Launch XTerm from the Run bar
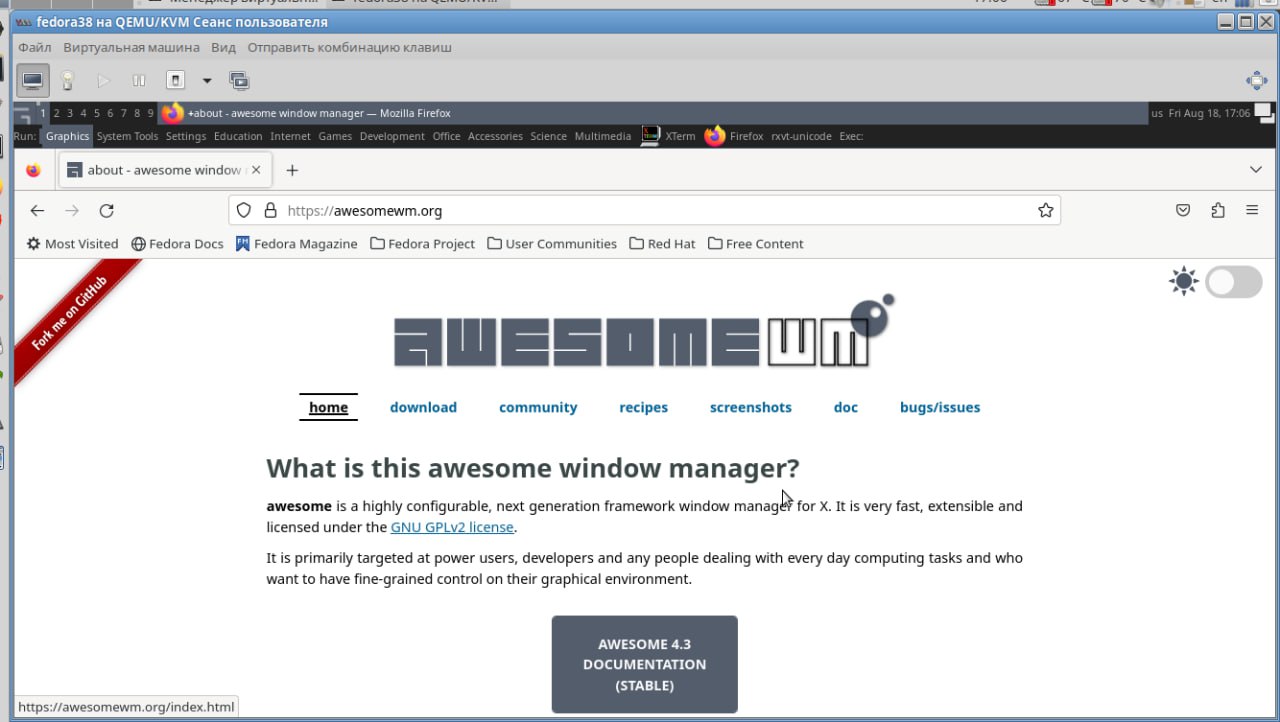 668,136
